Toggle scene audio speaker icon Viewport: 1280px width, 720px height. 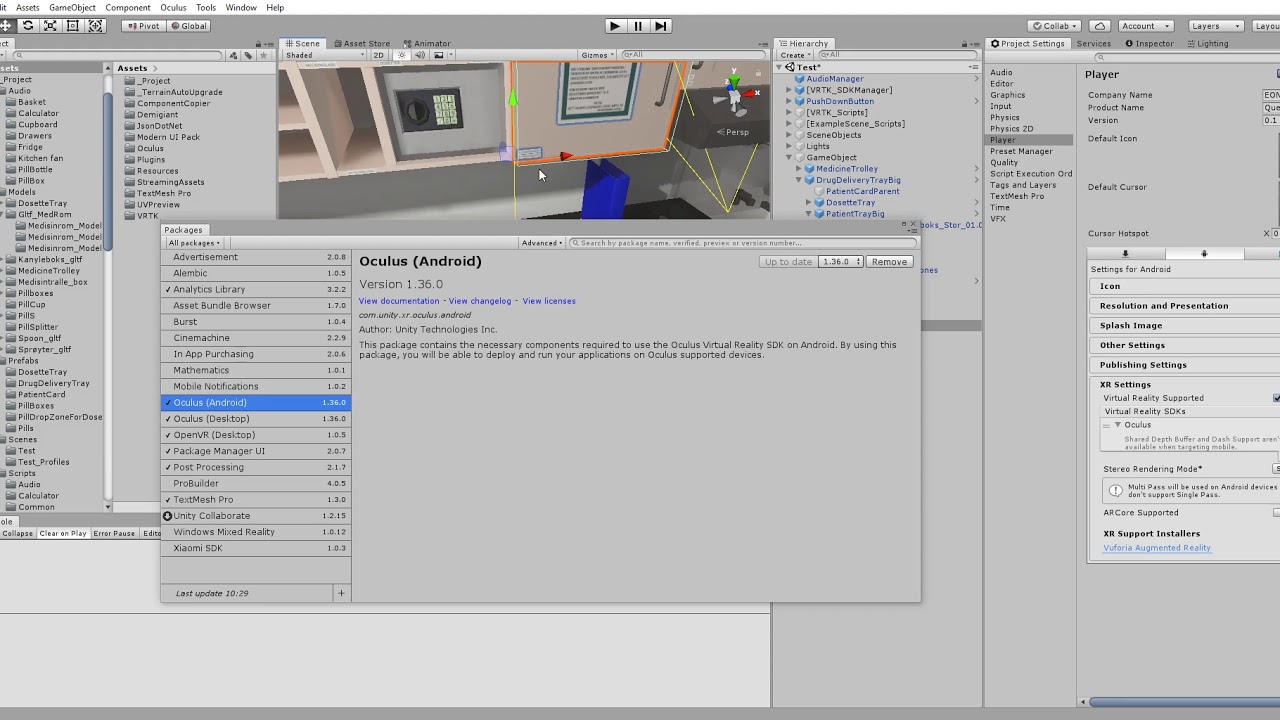point(419,55)
